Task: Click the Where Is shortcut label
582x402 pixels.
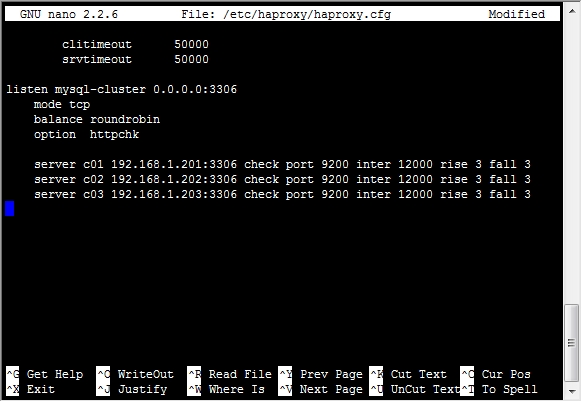Action: point(237,389)
